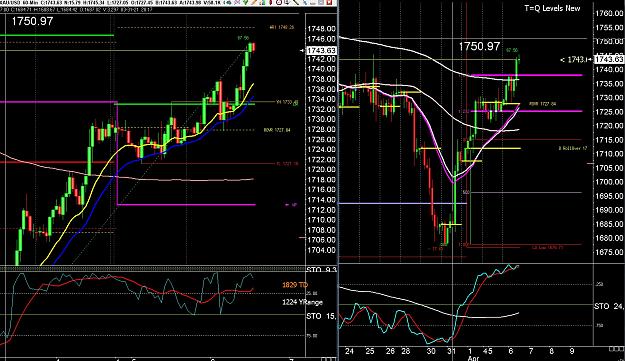Click 1725.00 on the right price axis
The height and width of the screenshot is (361, 625).
(609, 112)
